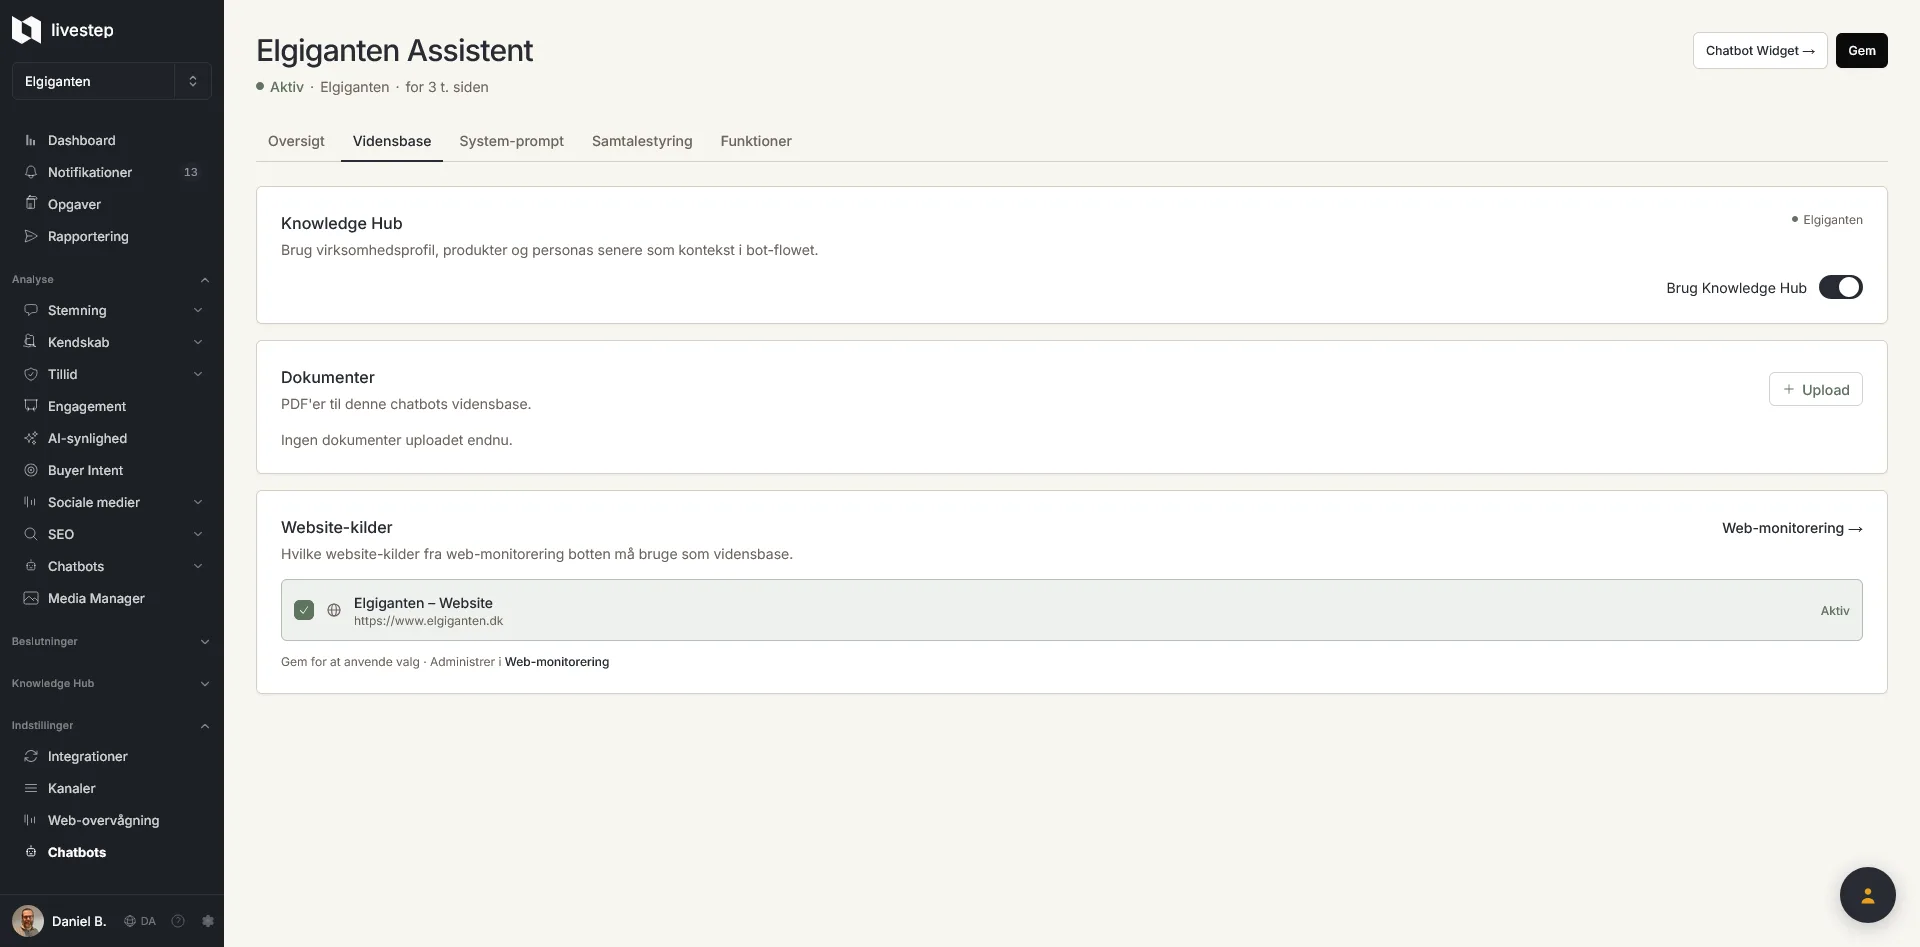Click the Integrationer sync icon
This screenshot has height=947, width=1920.
click(x=31, y=756)
